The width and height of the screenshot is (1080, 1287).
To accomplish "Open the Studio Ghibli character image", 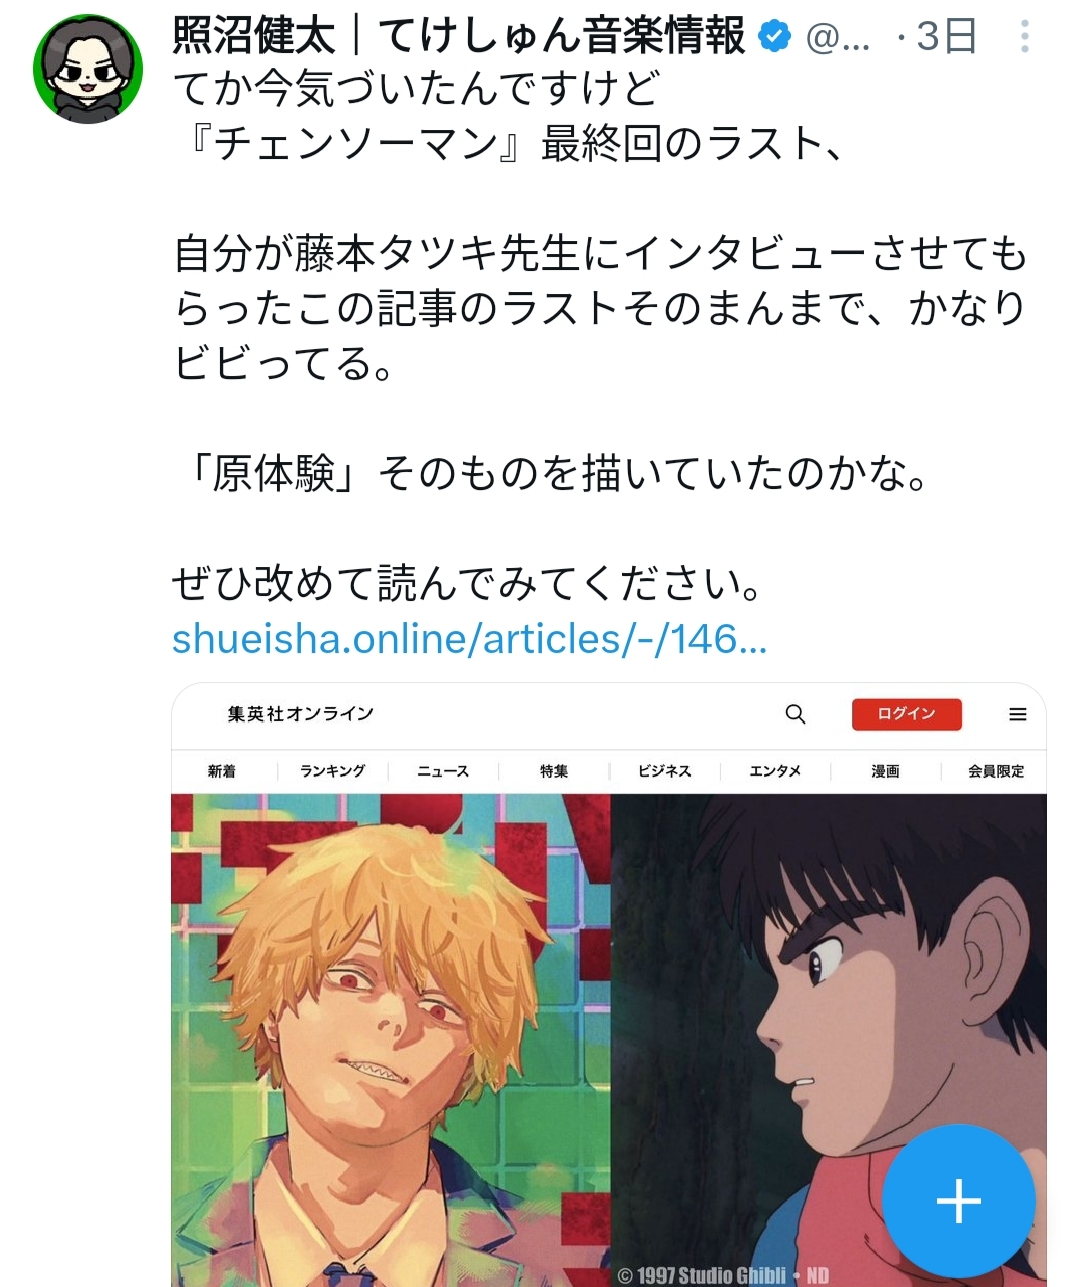I will coord(828,1040).
